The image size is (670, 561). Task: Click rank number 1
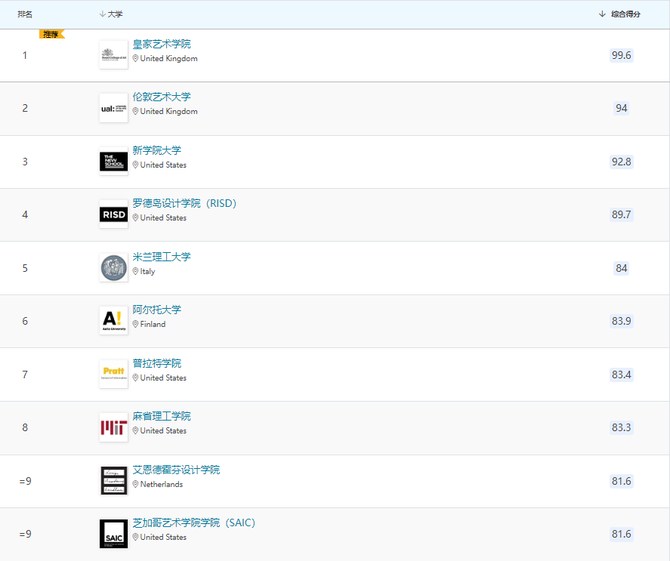click(x=25, y=55)
